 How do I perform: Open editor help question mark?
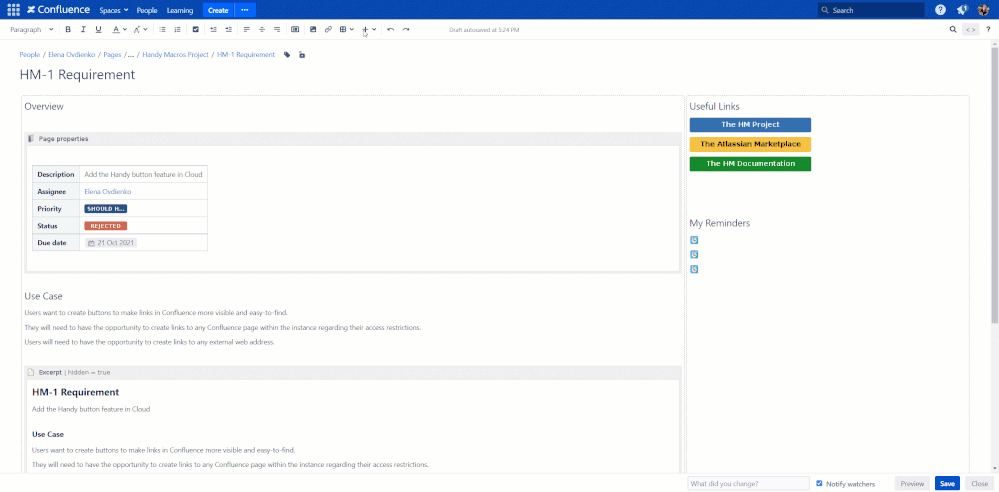(x=988, y=29)
